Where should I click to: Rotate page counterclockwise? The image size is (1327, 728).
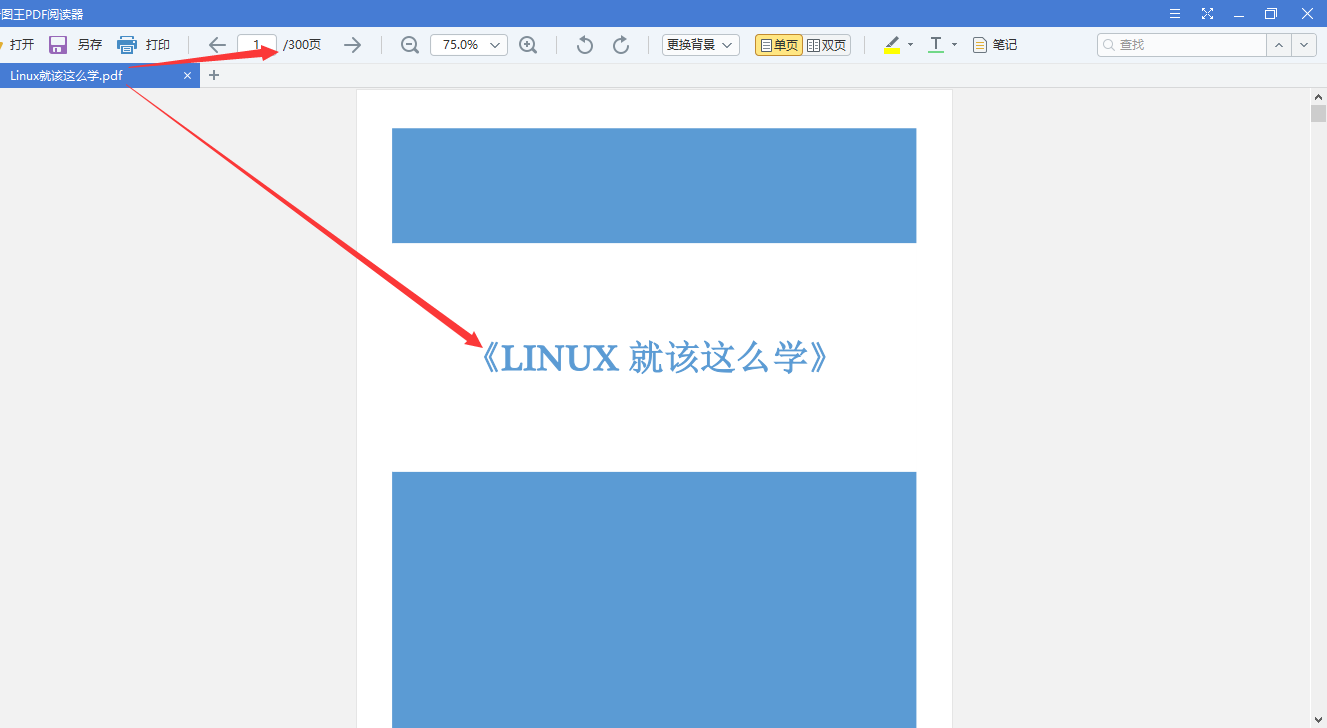[585, 45]
